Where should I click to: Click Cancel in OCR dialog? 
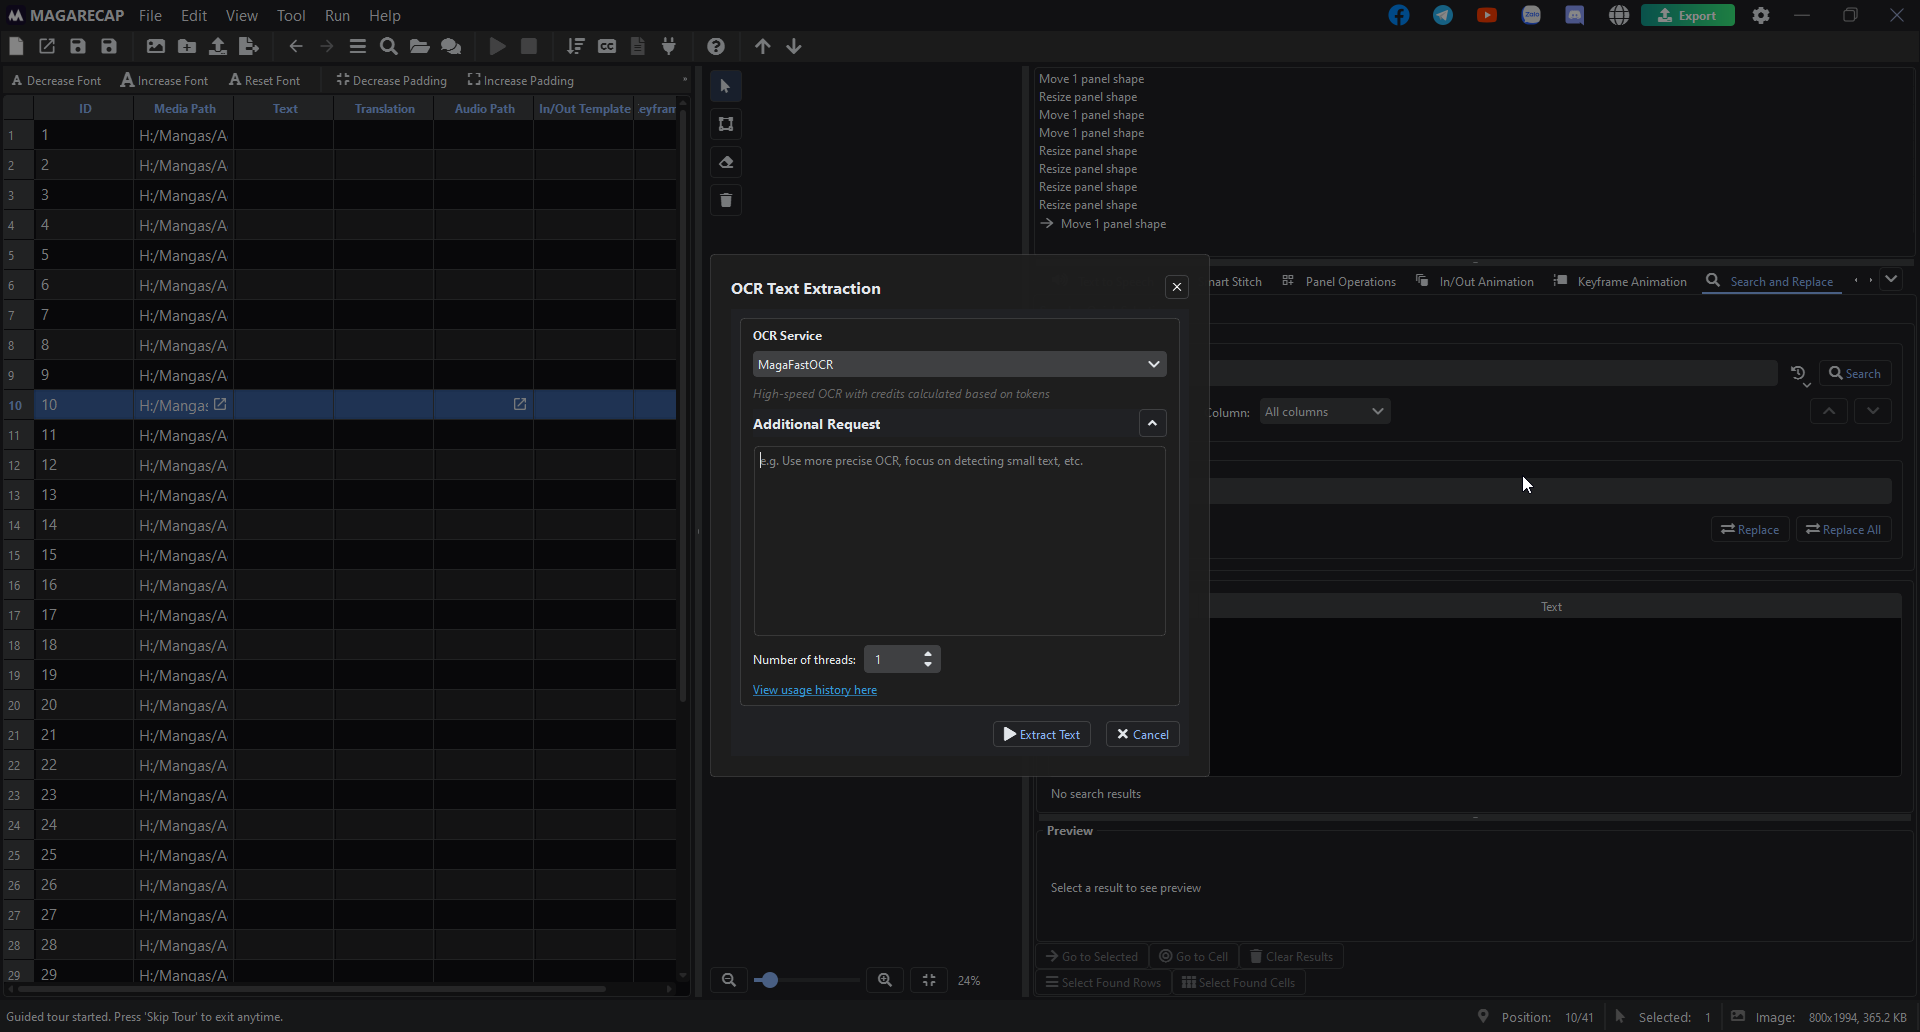point(1143,734)
